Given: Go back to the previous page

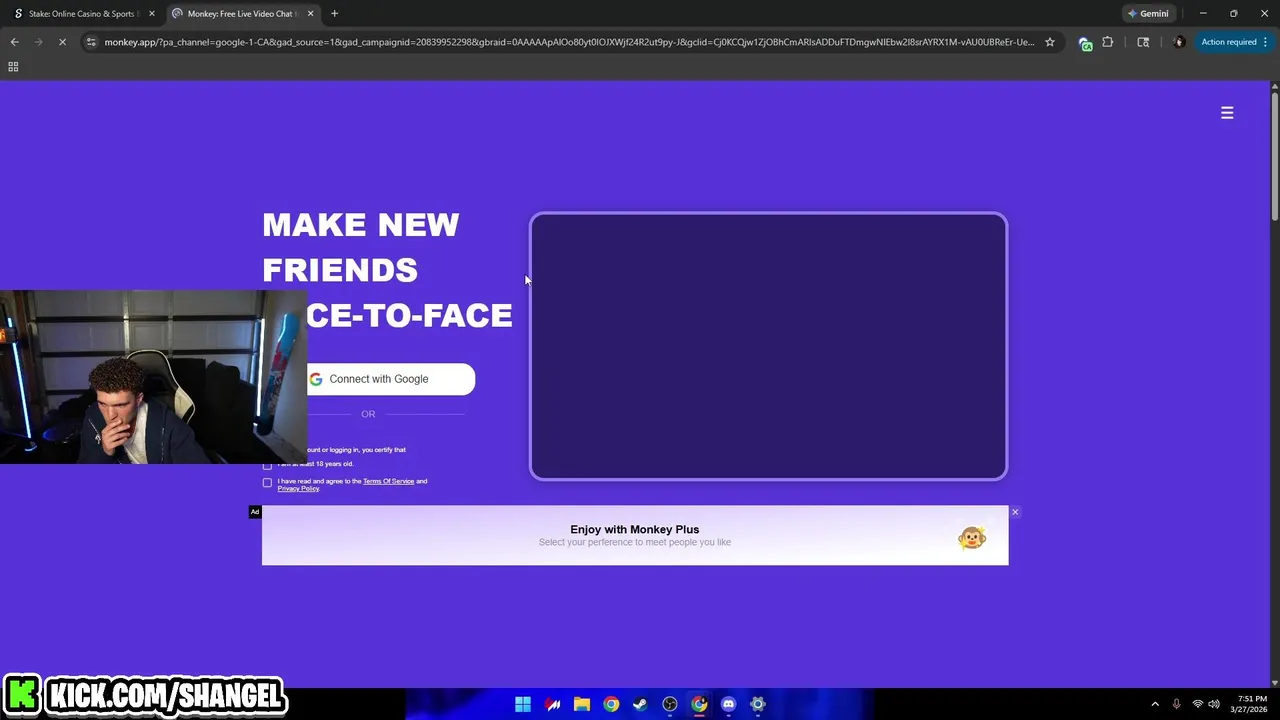Looking at the screenshot, I should point(14,42).
